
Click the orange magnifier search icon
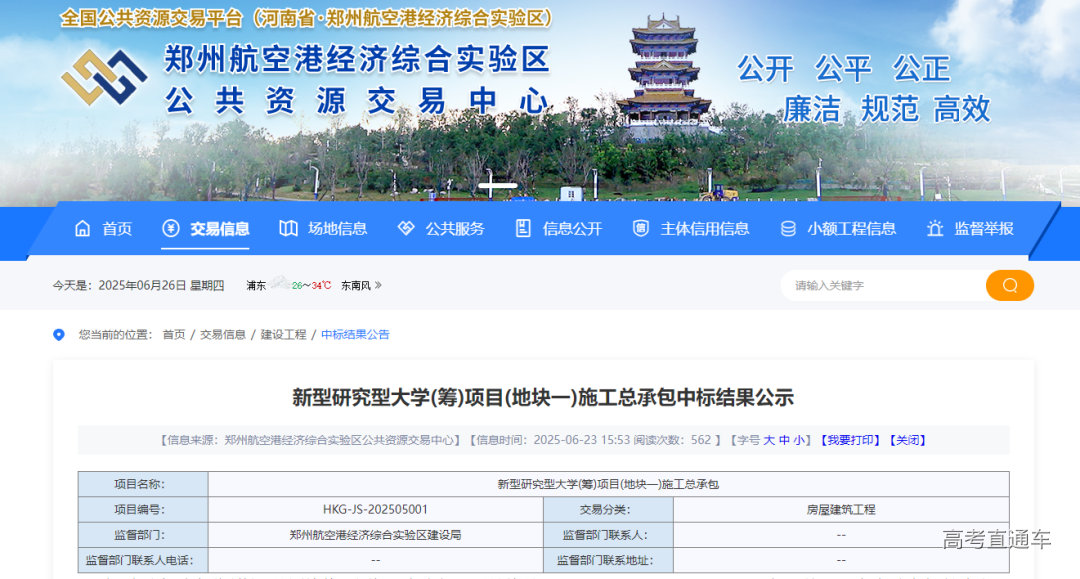point(1009,285)
